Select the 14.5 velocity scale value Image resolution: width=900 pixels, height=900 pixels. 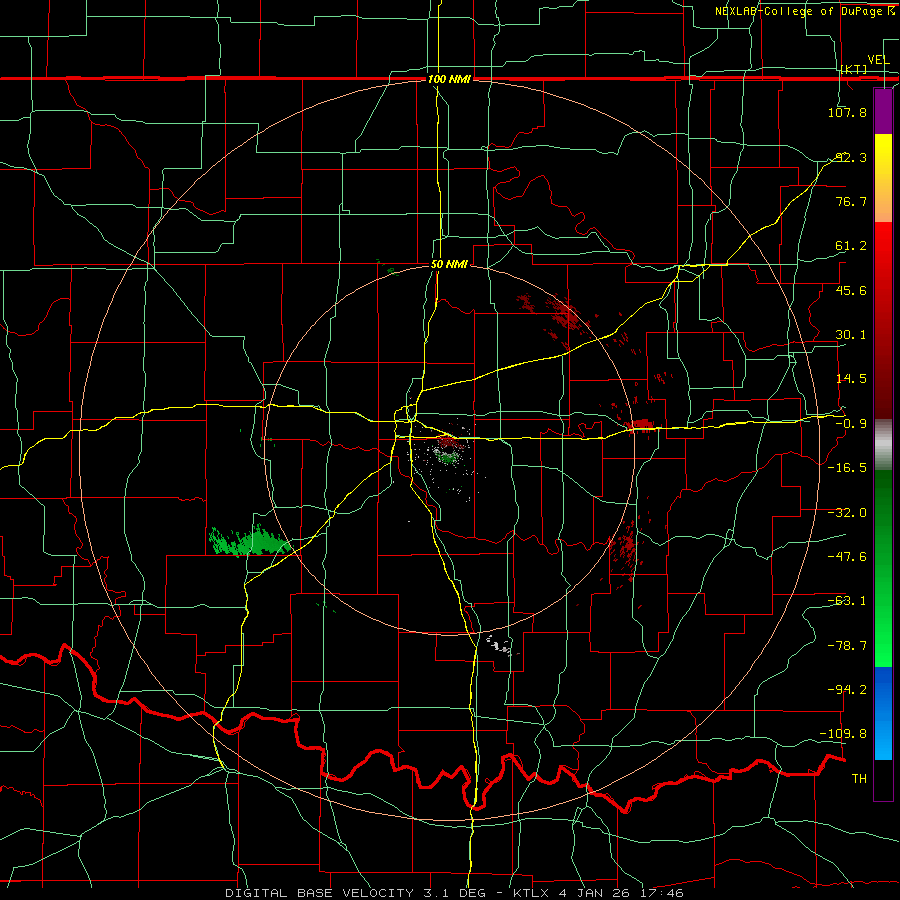[851, 379]
